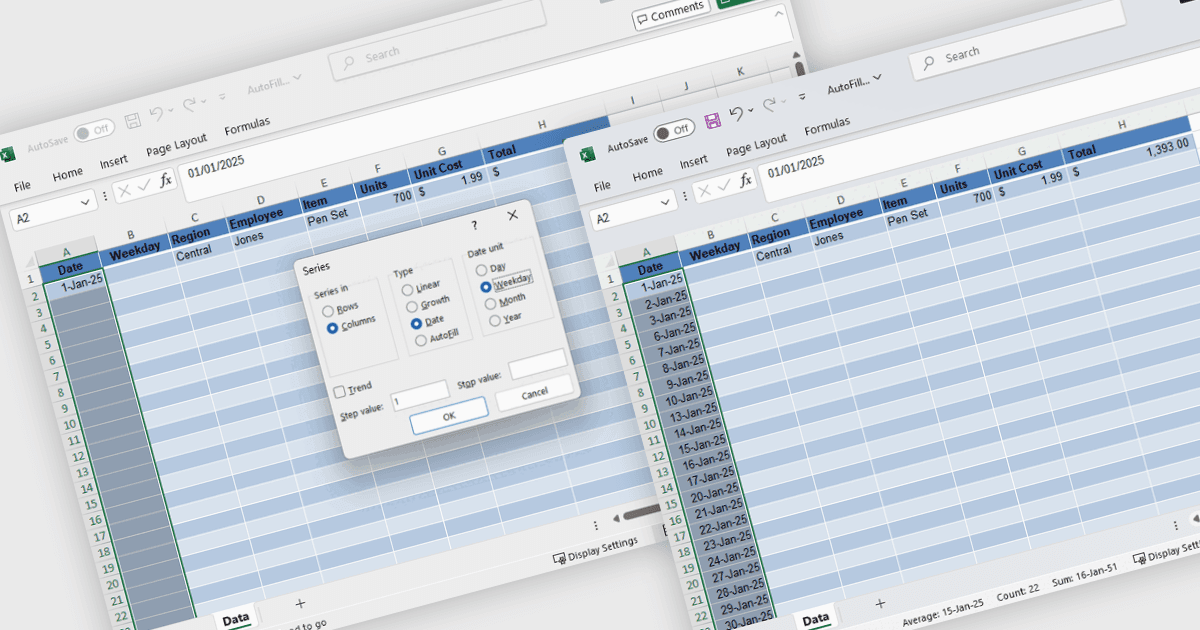
Task: Toggle AutoSave switch in right window
Action: [675, 131]
